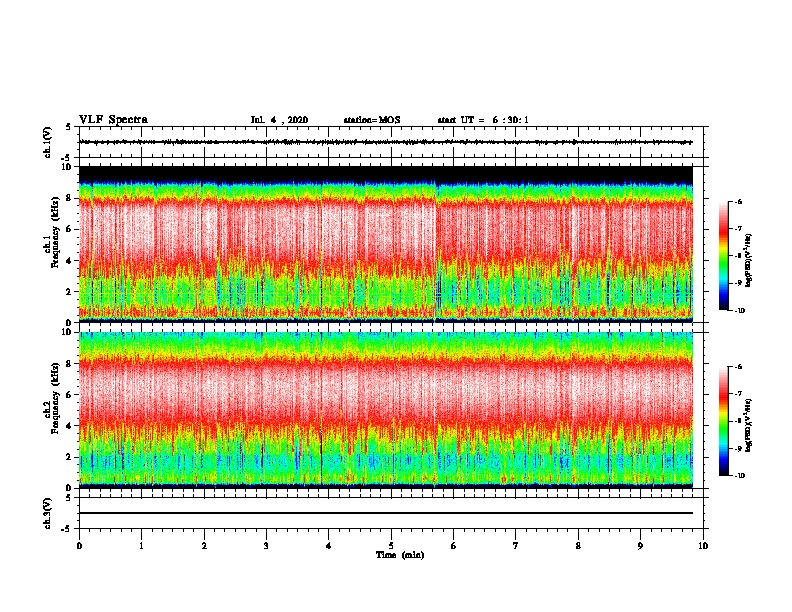
Task: Click the ch.1 colorbar PSD unit label
Action: 749,260
